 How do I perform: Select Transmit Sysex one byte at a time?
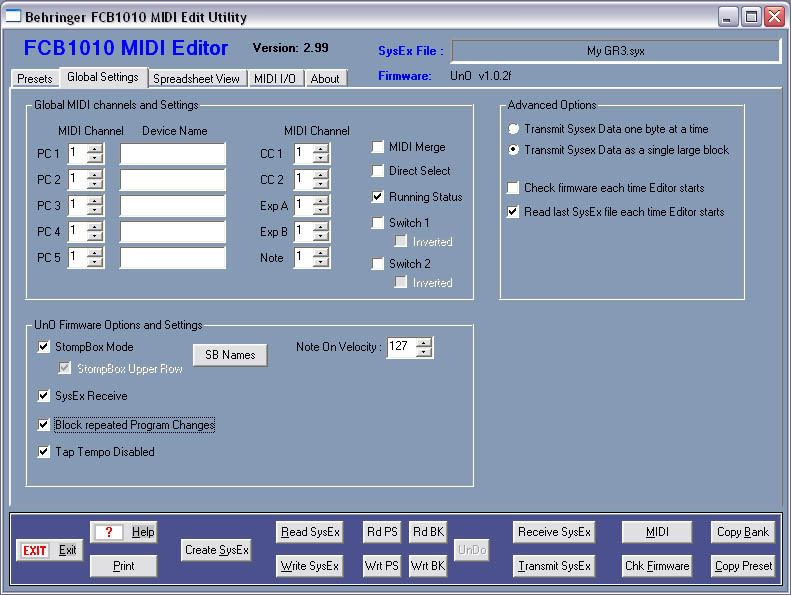pyautogui.click(x=513, y=129)
